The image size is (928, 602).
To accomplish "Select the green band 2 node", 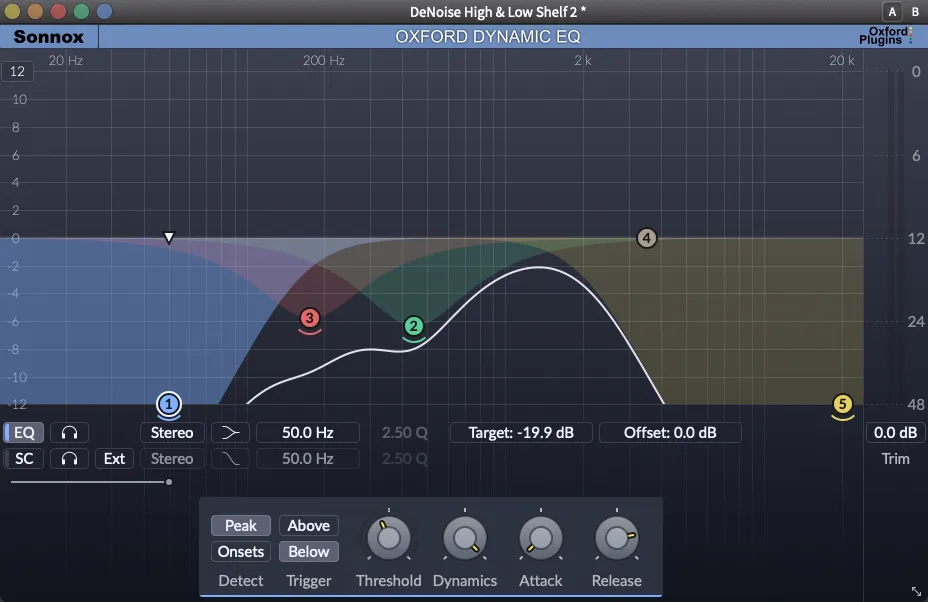I will (414, 326).
